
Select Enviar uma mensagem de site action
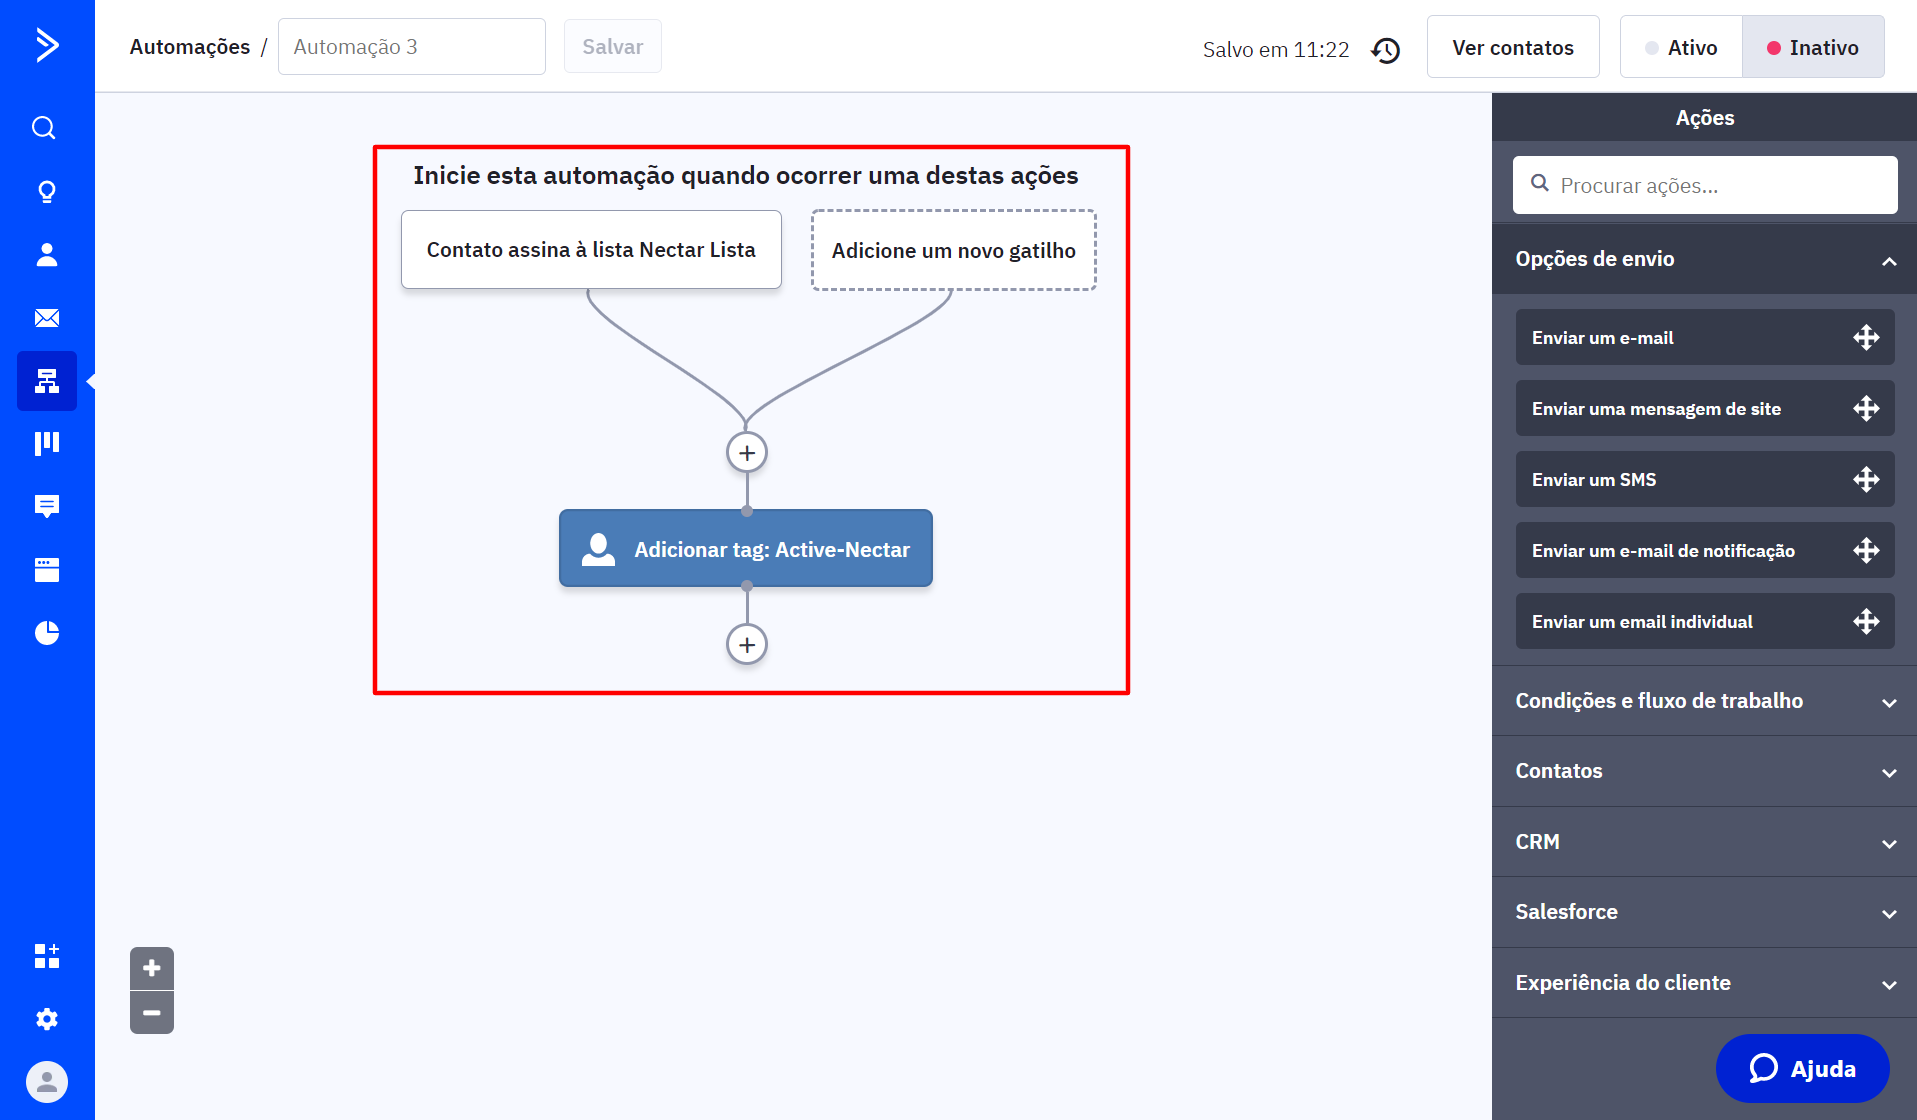point(1705,409)
